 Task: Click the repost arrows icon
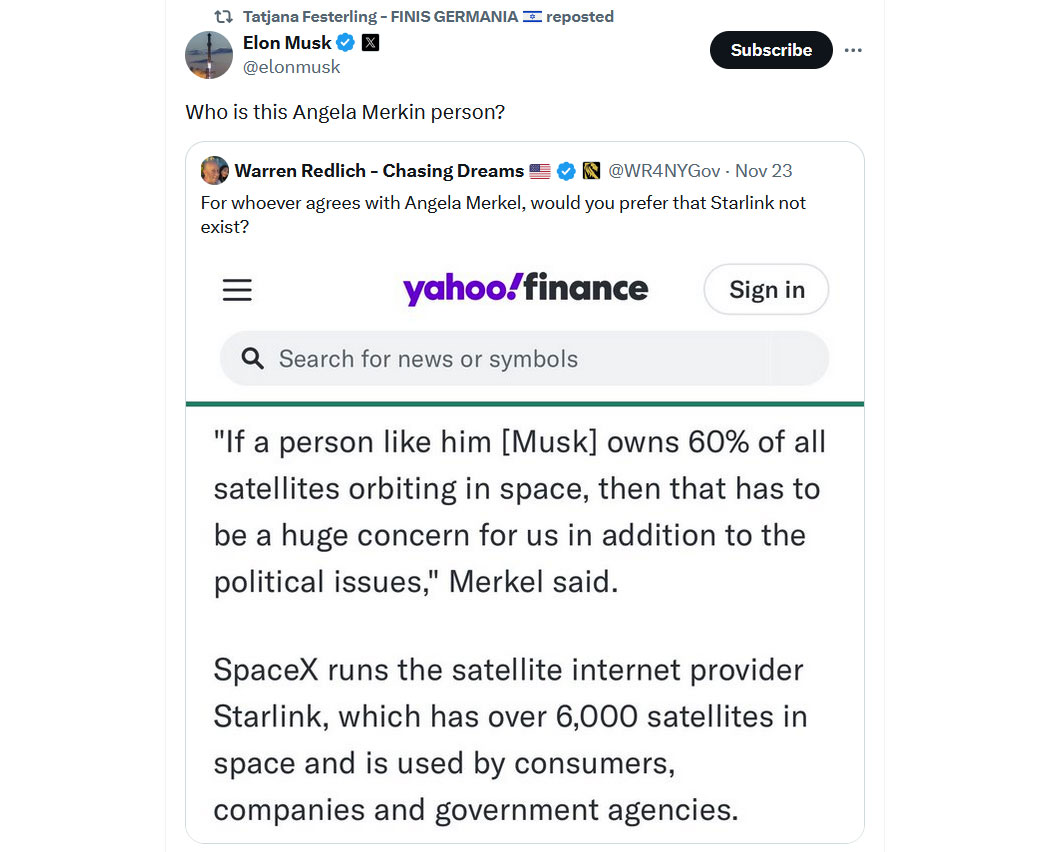[x=223, y=16]
